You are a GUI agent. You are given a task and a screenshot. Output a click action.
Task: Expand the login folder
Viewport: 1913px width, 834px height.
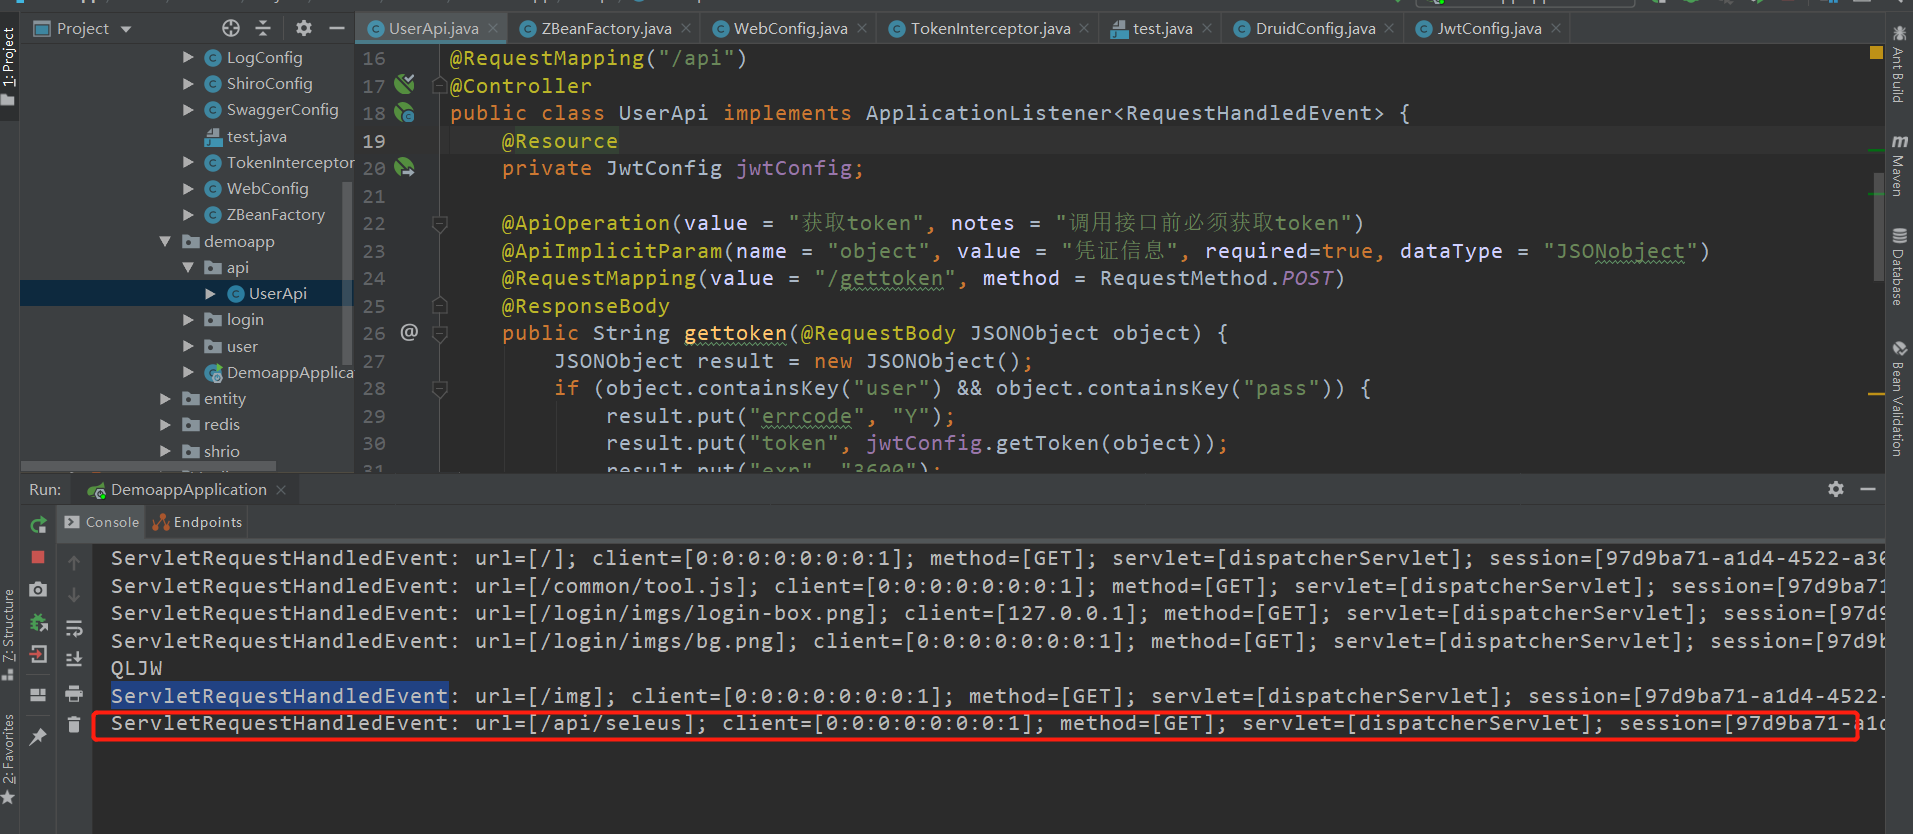click(188, 320)
